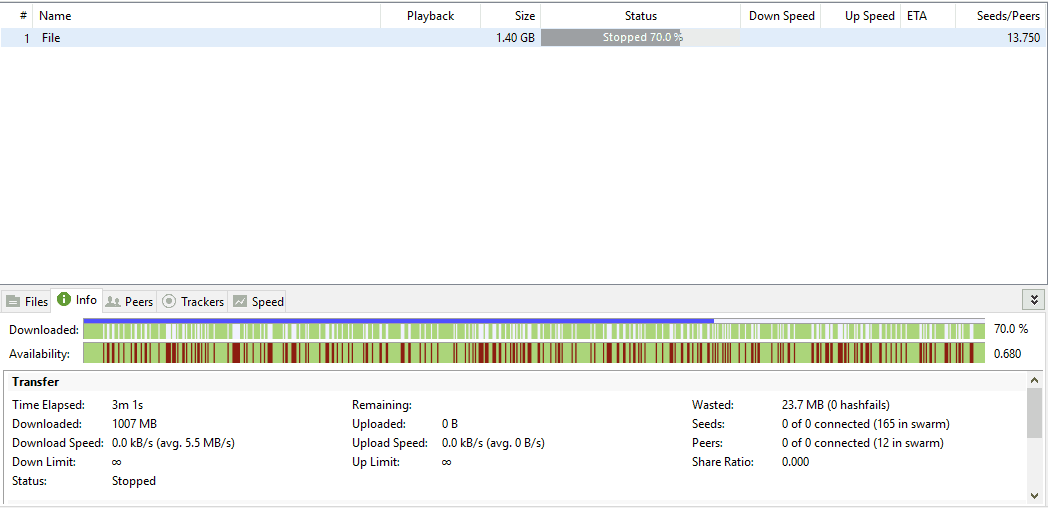Open the Peers tab
Viewport: 1048px width, 508px height.
(130, 301)
